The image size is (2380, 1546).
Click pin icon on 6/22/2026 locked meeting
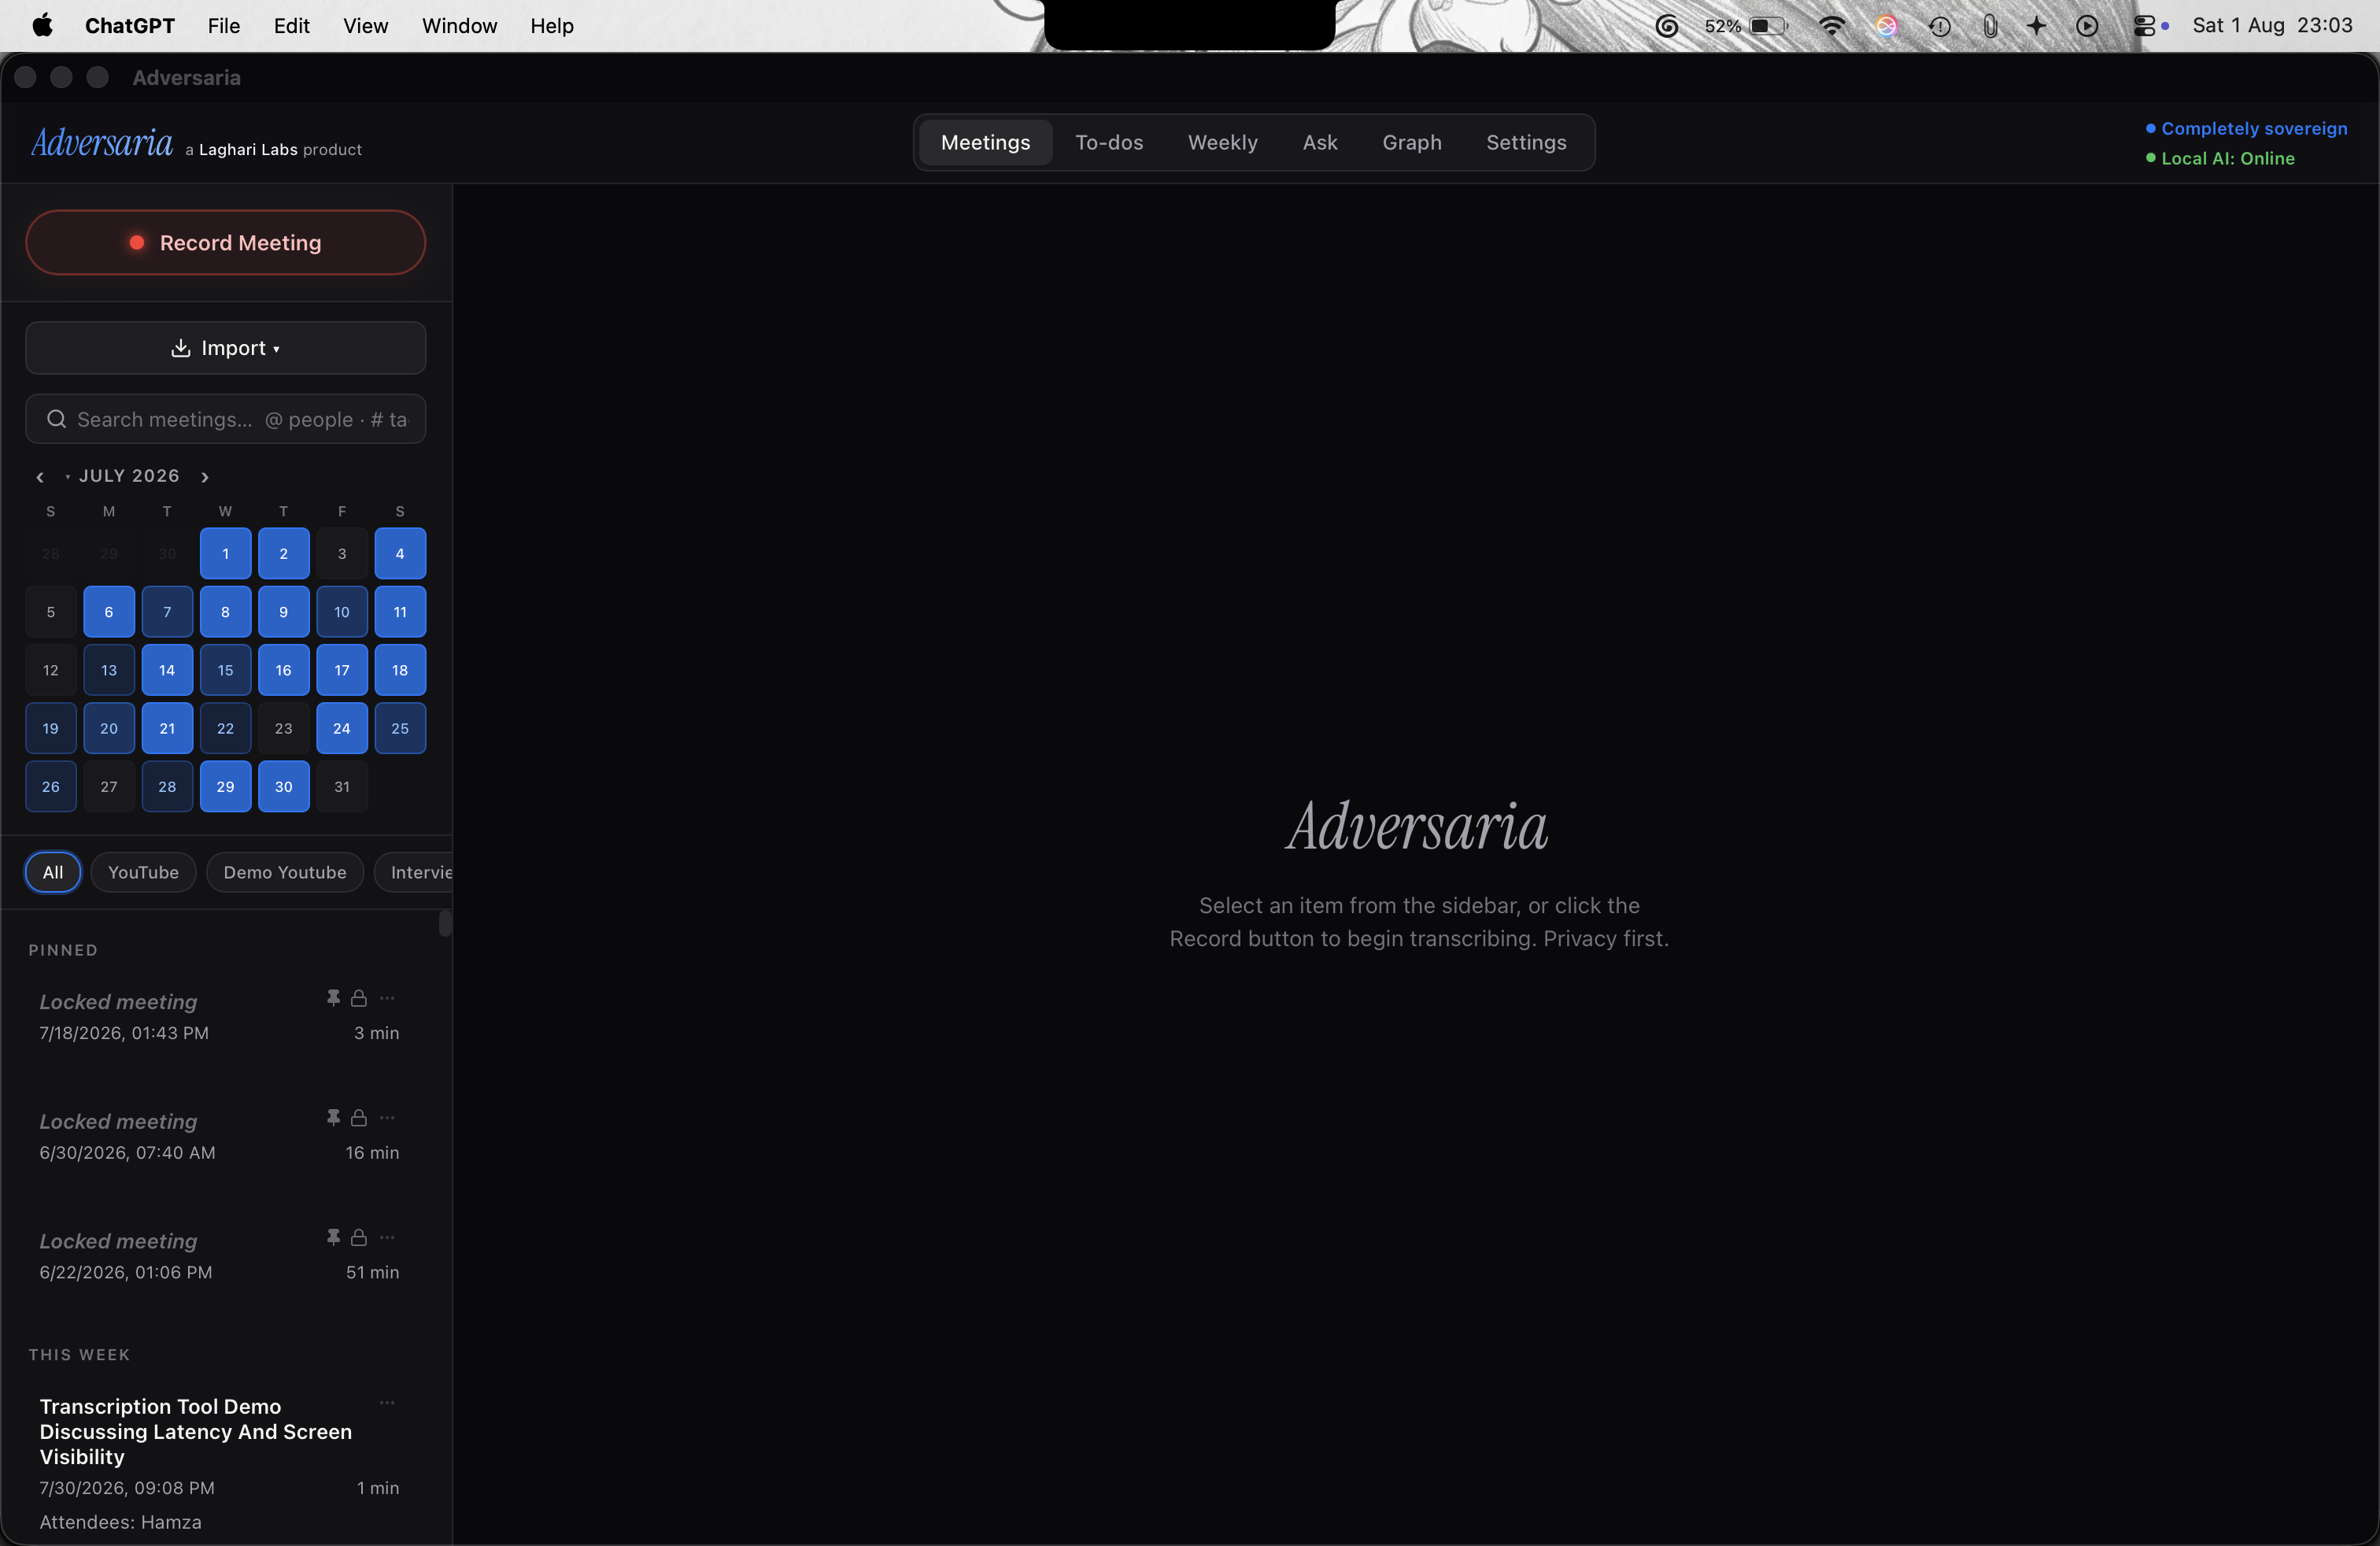pos(333,1238)
